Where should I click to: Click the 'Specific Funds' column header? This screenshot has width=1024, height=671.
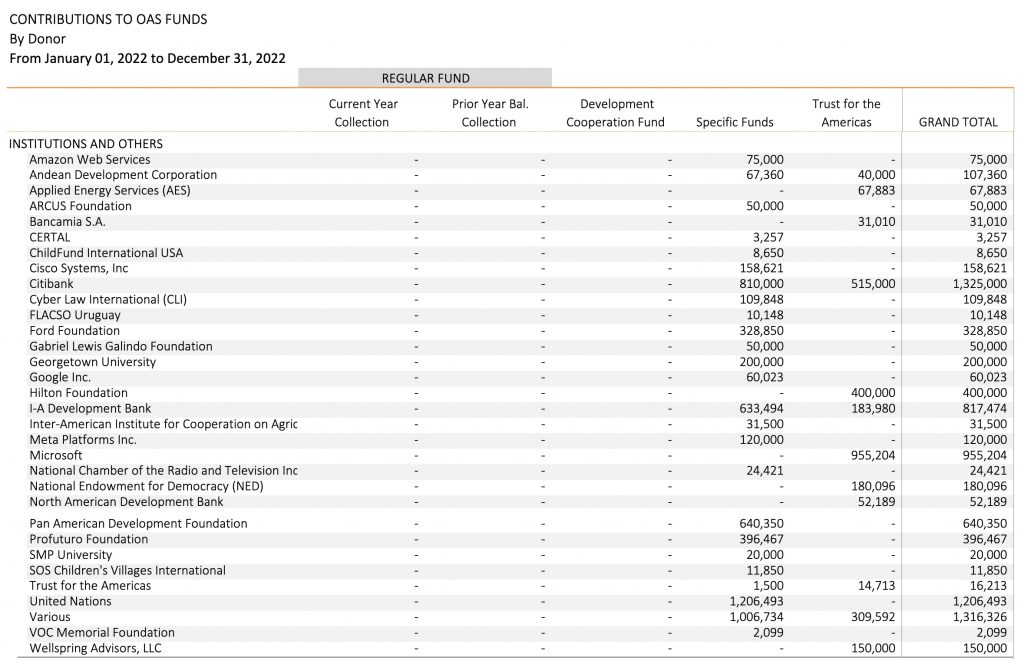click(x=735, y=122)
